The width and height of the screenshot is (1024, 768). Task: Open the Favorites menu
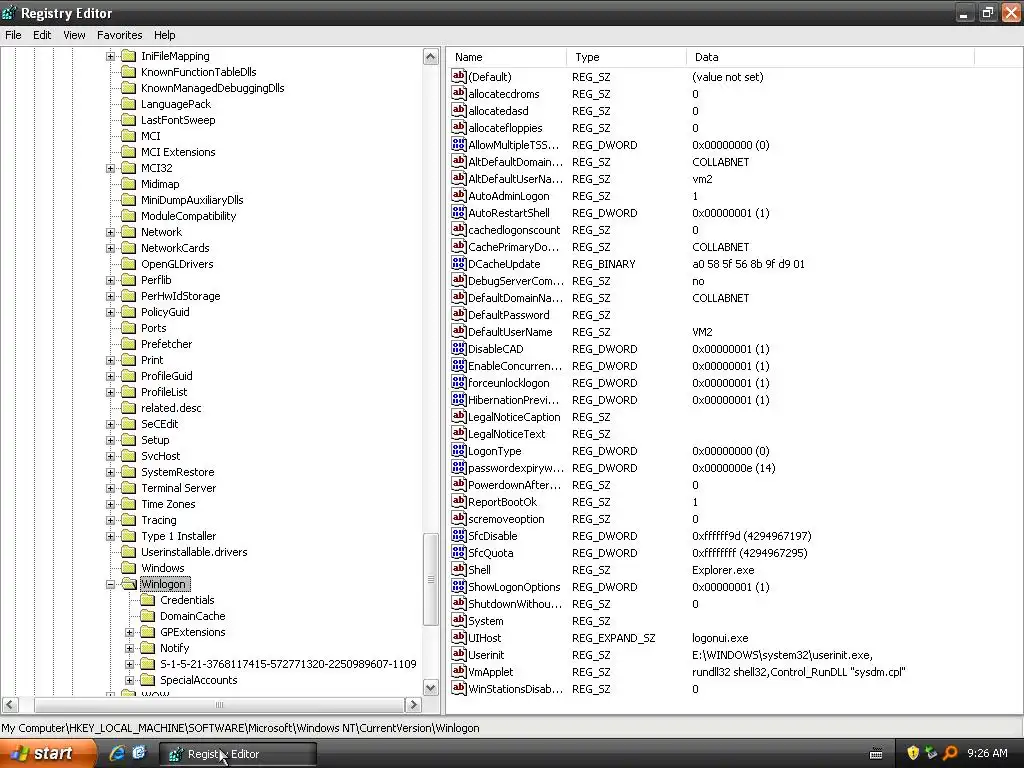click(x=119, y=35)
